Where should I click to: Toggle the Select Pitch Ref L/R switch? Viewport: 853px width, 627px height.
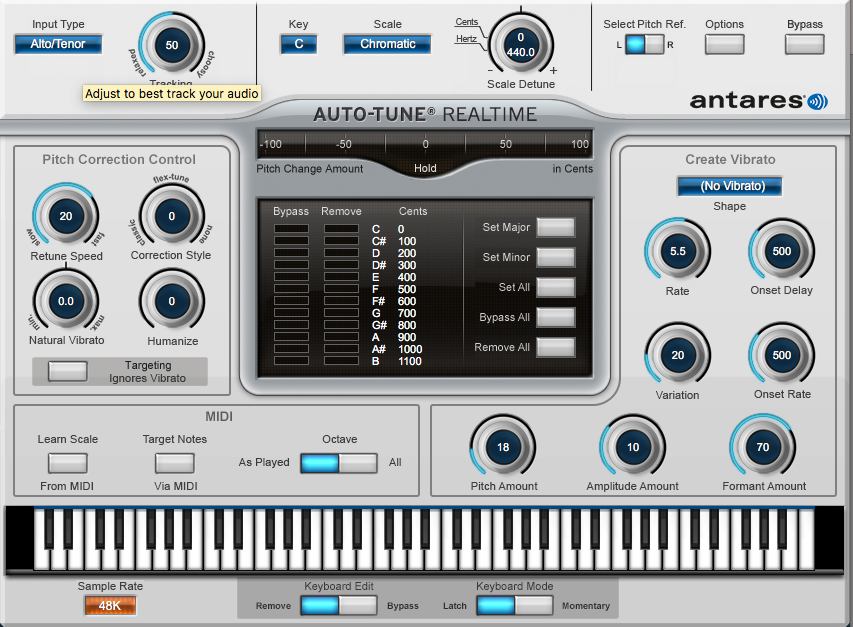tap(645, 45)
